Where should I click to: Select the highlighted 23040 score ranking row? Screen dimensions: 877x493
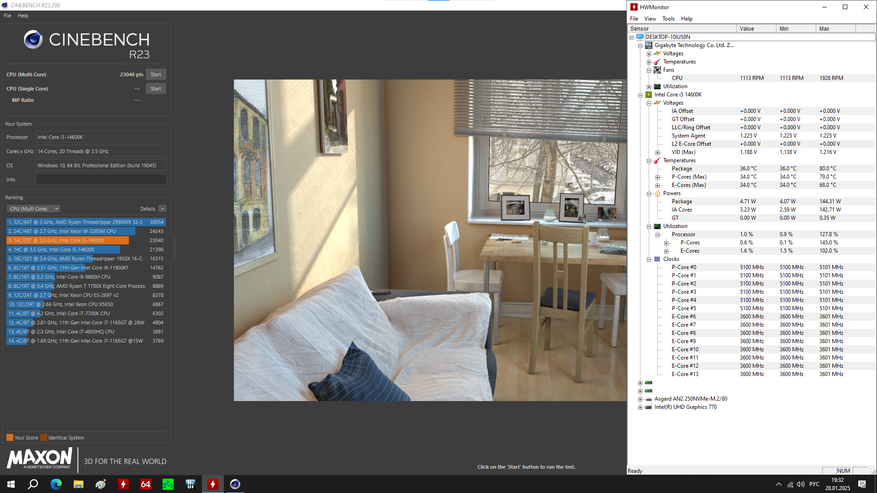(x=86, y=240)
